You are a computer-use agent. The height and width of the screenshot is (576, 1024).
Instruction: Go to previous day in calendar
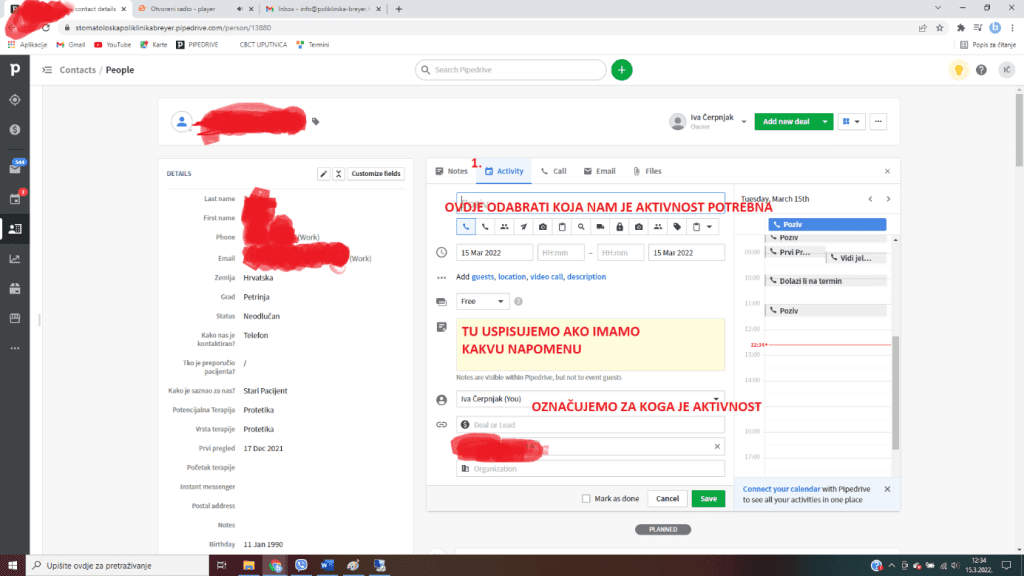tap(871, 199)
